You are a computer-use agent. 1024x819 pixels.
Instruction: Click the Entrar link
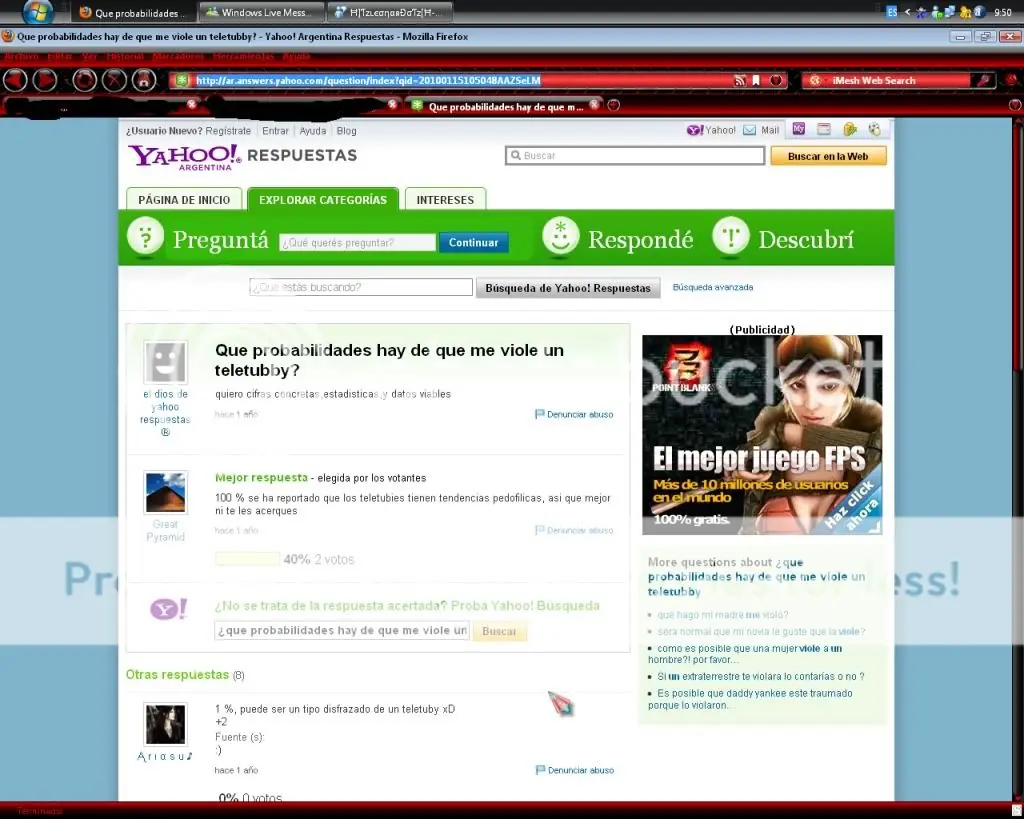275,131
